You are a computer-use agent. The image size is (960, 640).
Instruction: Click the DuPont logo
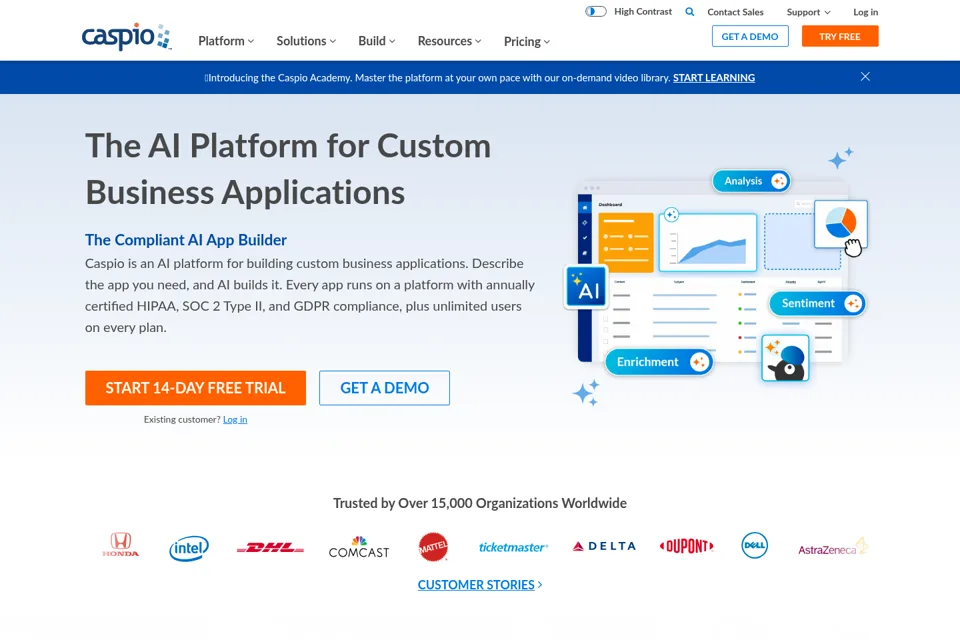(x=686, y=546)
